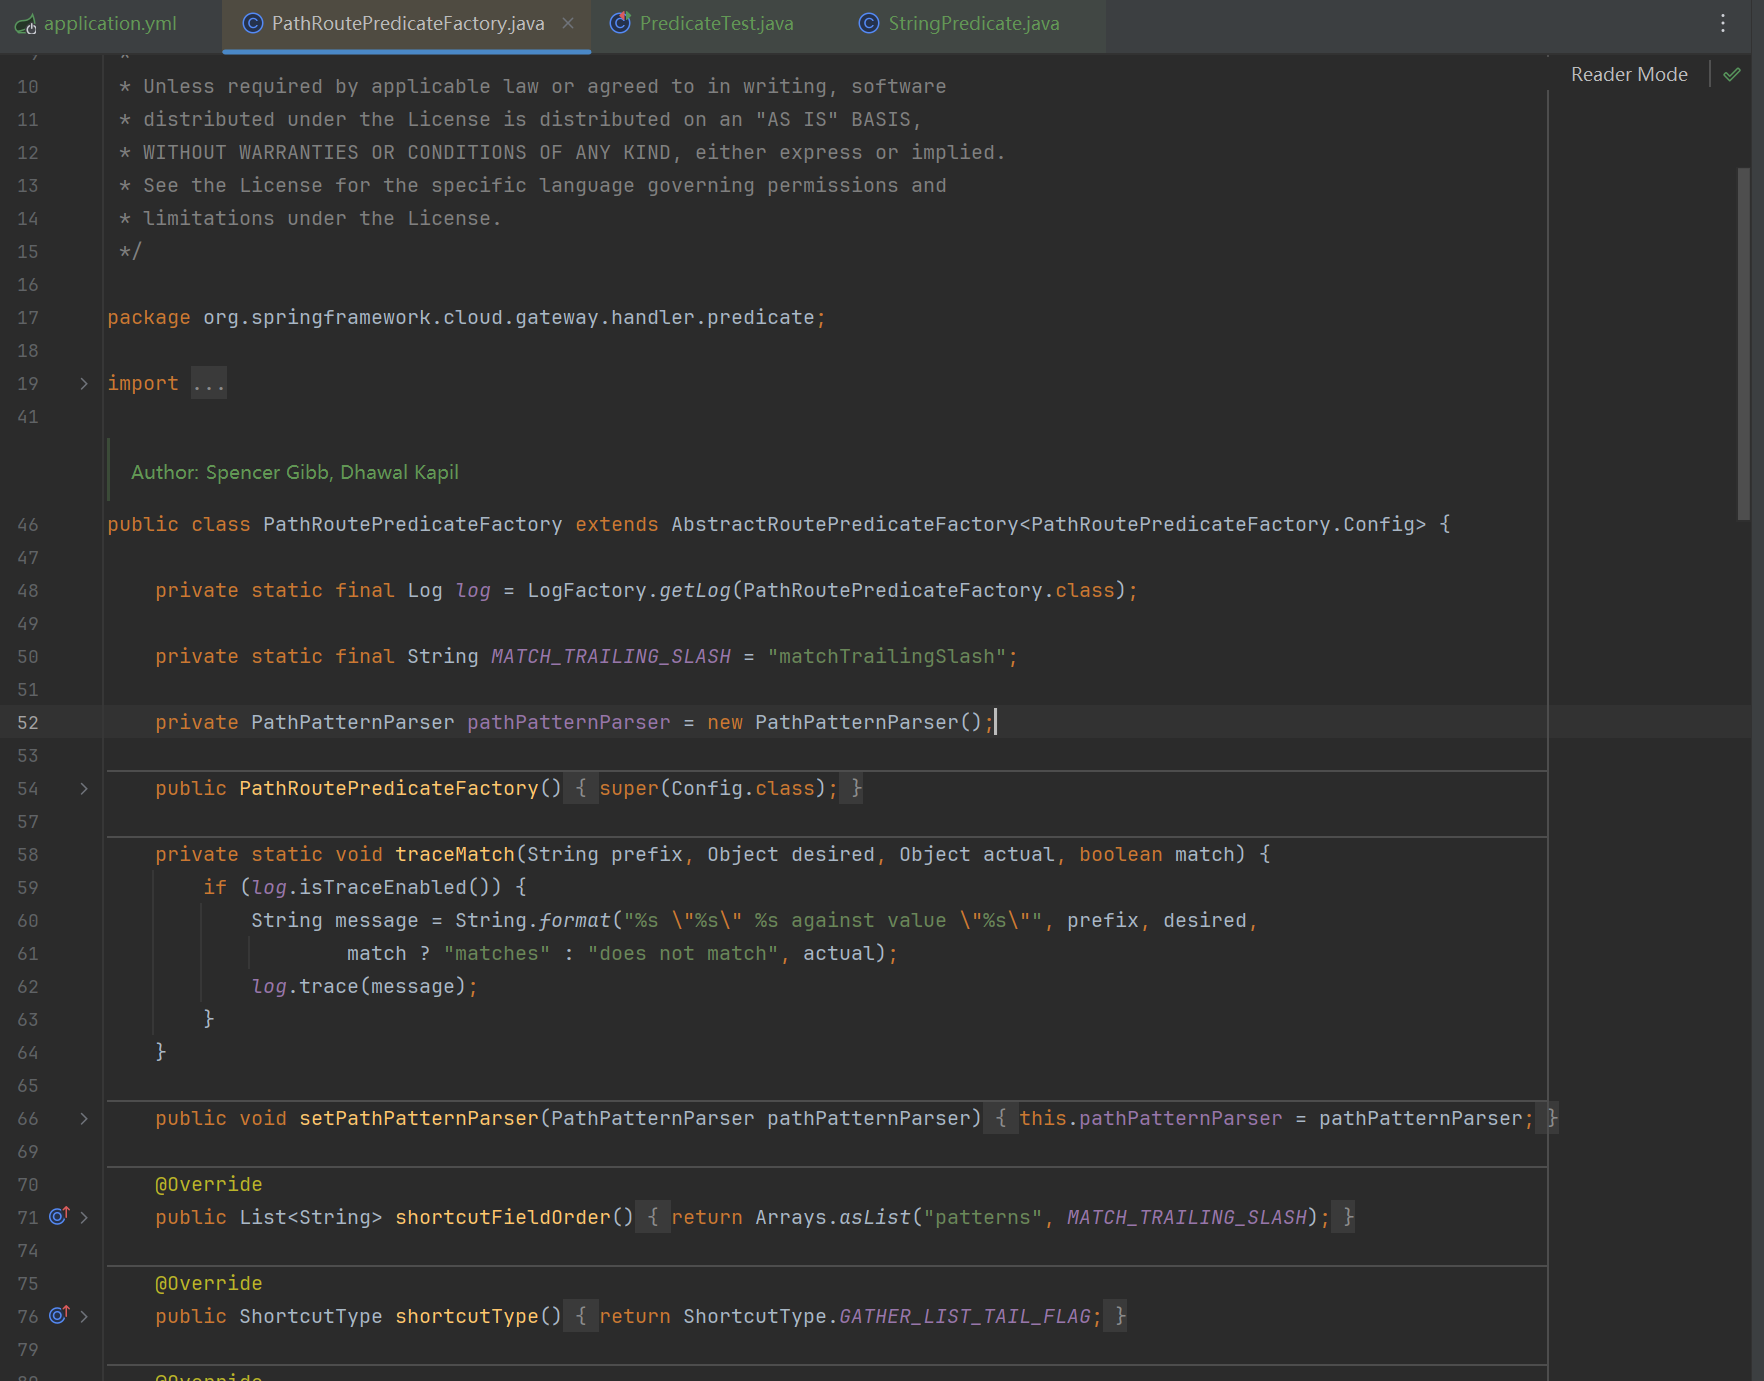1764x1381 pixels.
Task: Click LogFactory on line 48
Action: click(x=587, y=591)
